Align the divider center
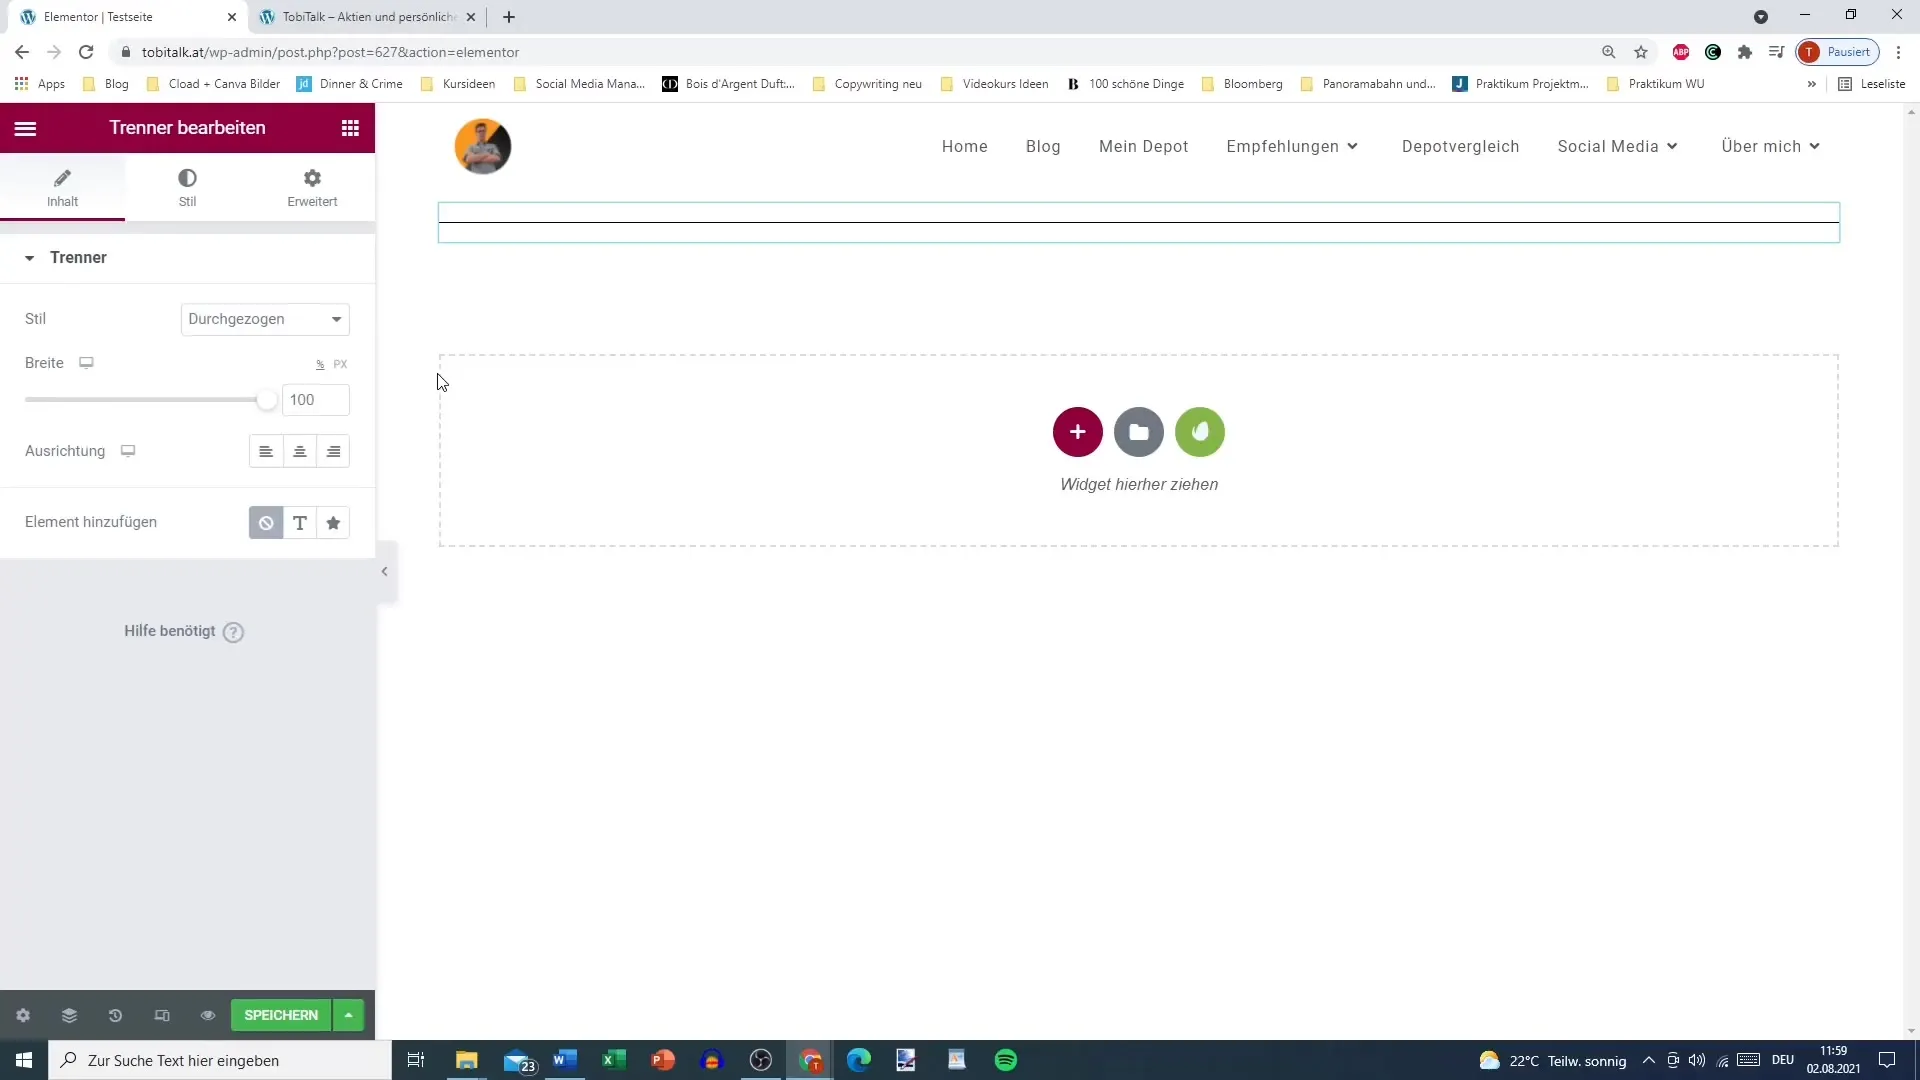Image resolution: width=1920 pixels, height=1080 pixels. 300,452
